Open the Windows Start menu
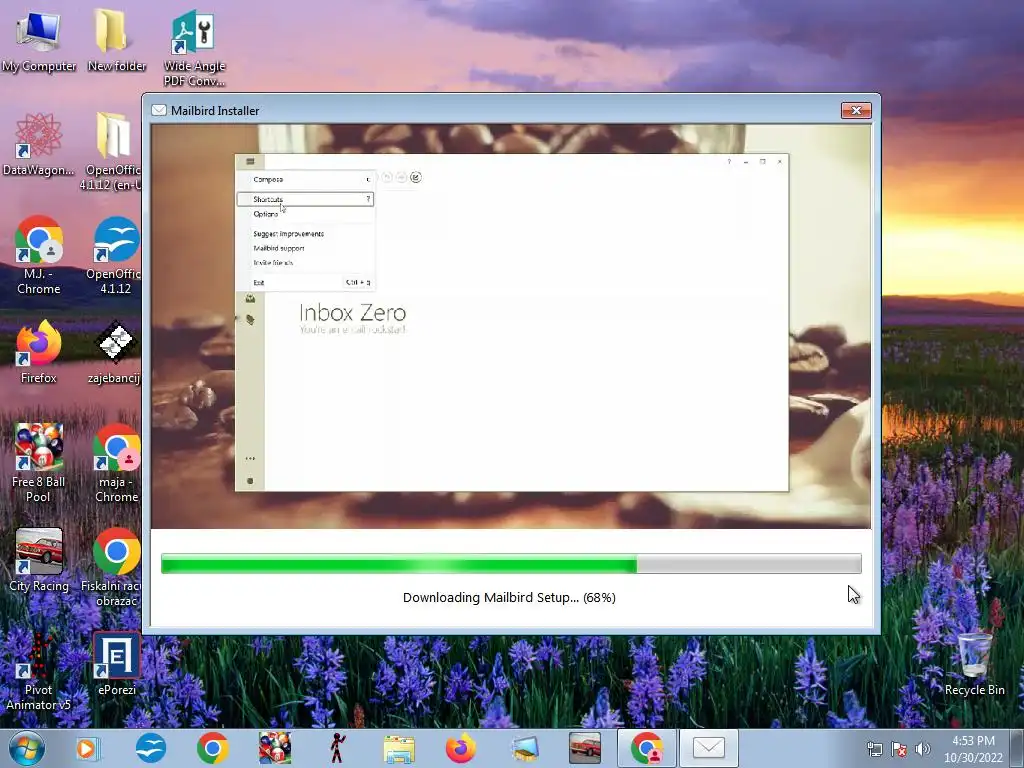Screen dimensions: 1024x768 [27, 748]
